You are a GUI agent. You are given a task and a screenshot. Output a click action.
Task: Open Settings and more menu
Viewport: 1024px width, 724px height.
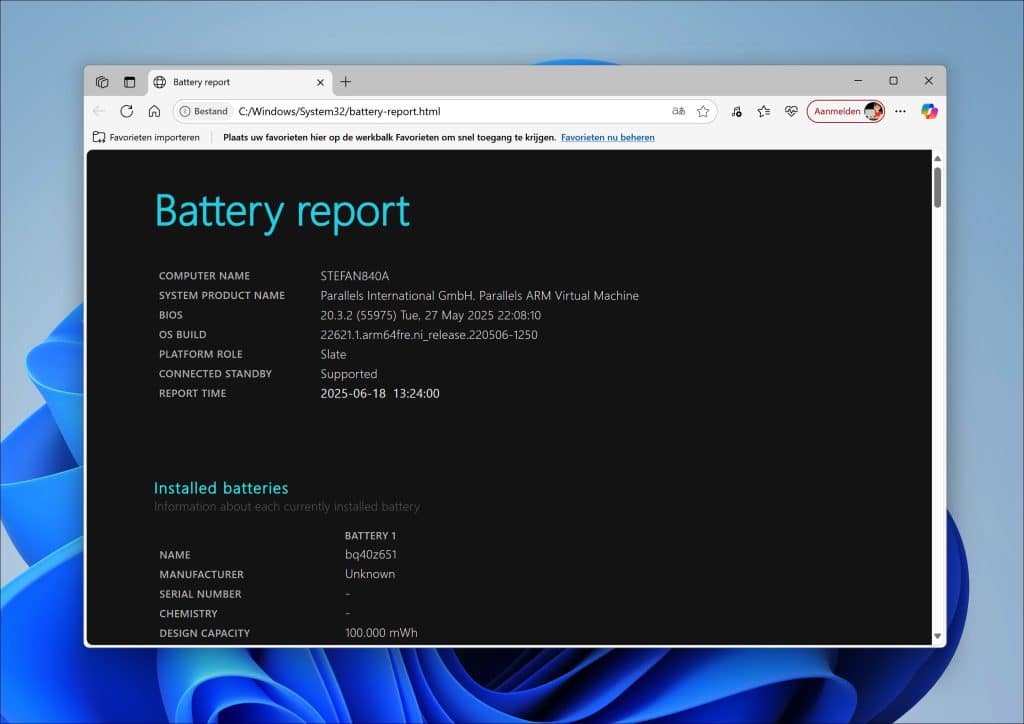click(x=901, y=112)
